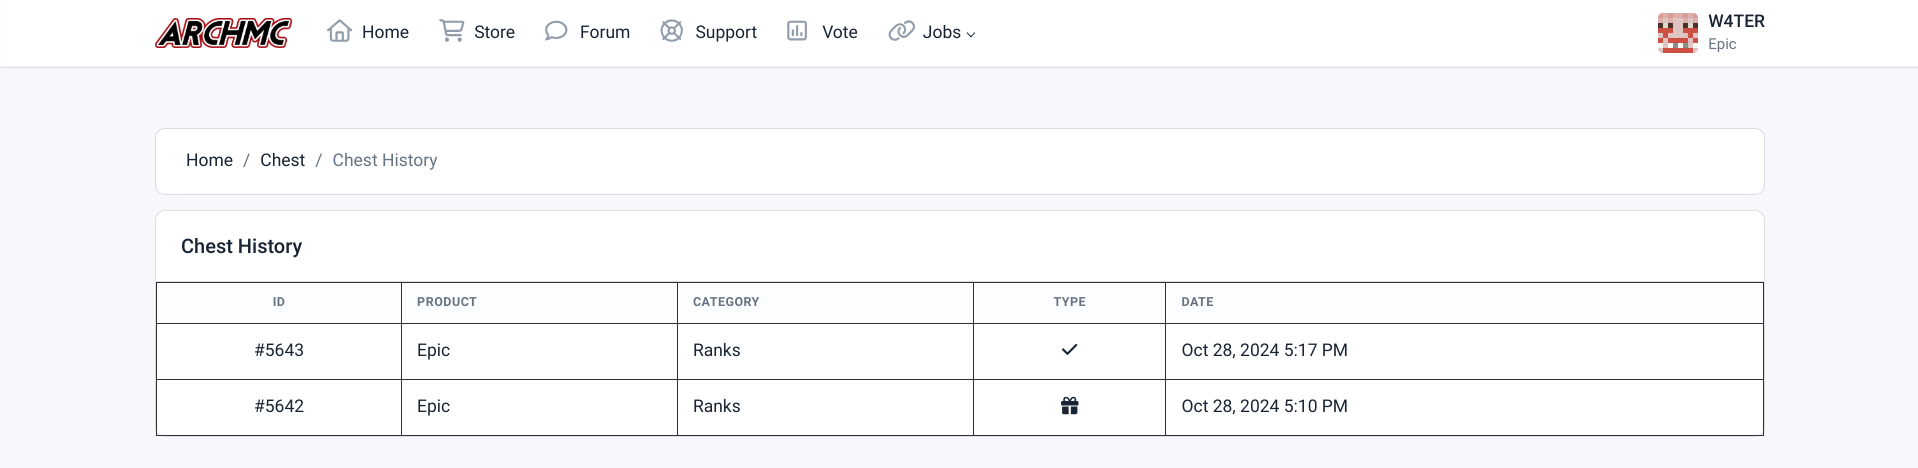Expand the Jobs dropdown chevron

(x=970, y=34)
